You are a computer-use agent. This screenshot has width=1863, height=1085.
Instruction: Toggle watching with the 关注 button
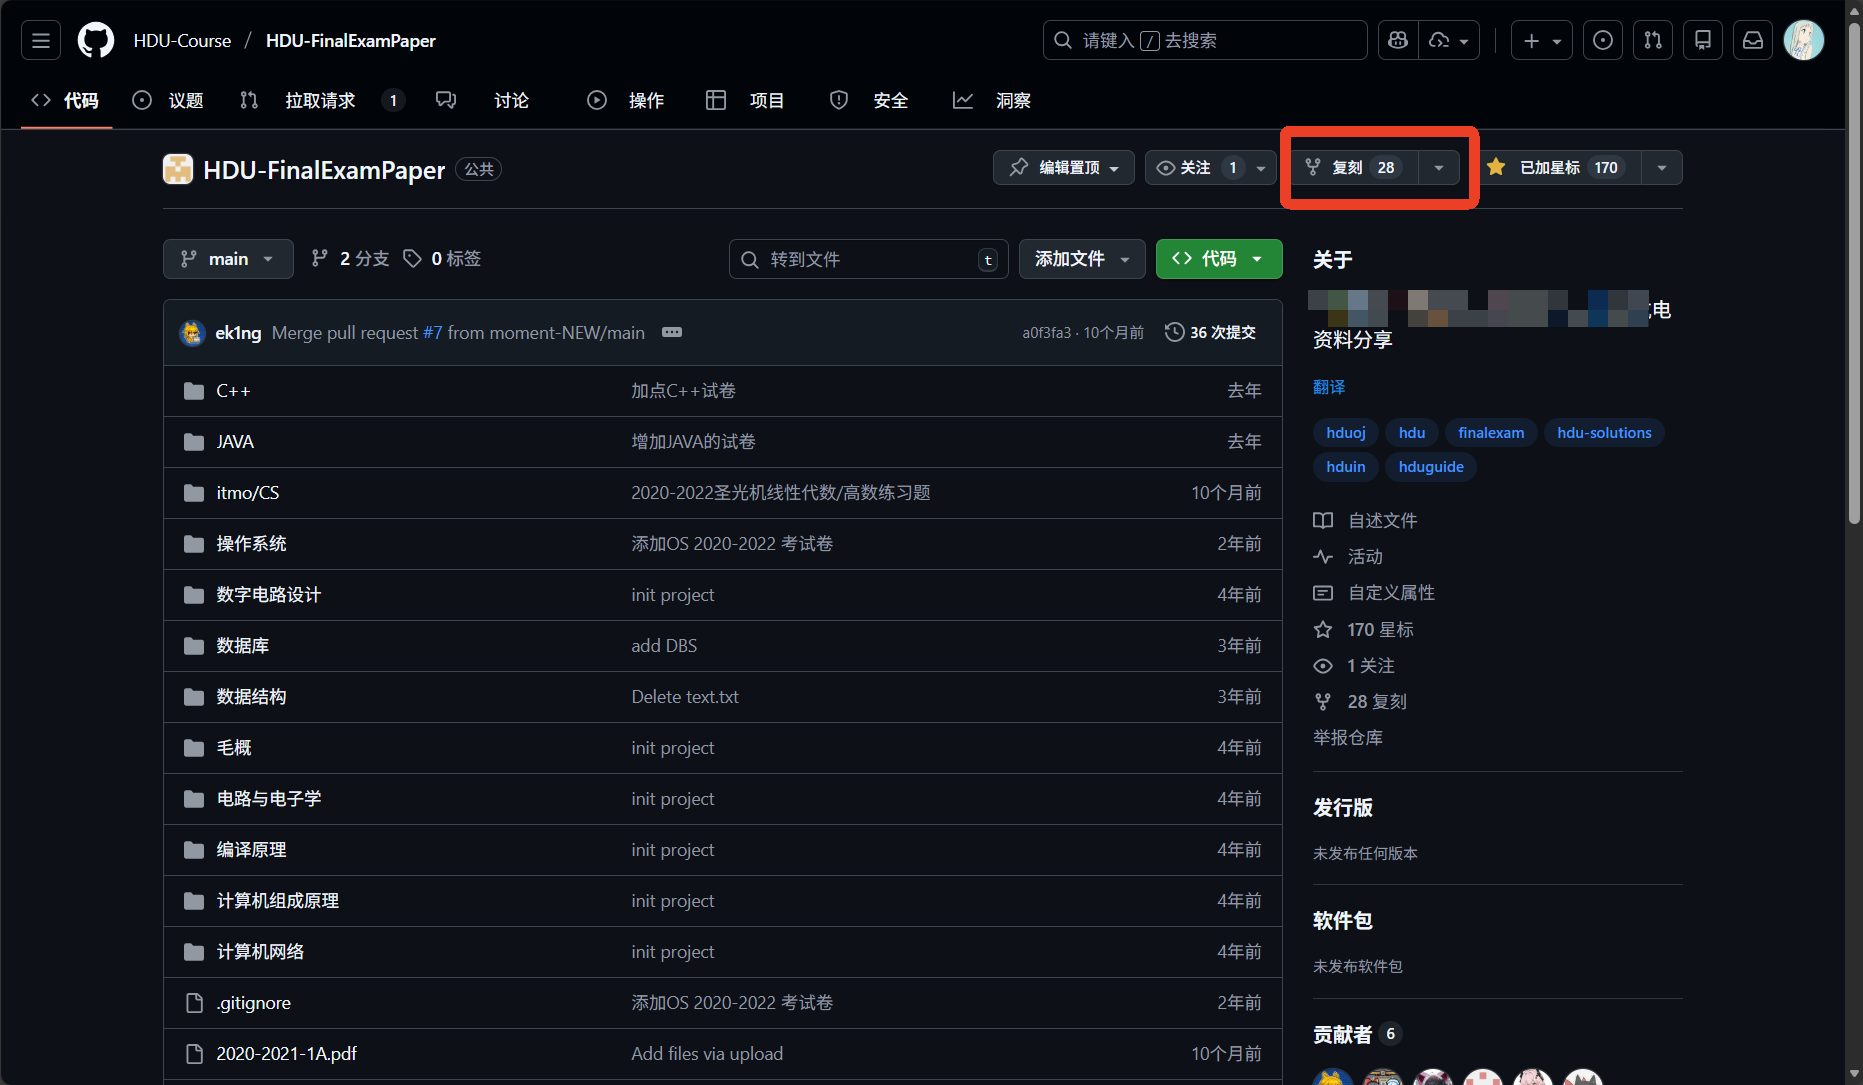tap(1195, 167)
